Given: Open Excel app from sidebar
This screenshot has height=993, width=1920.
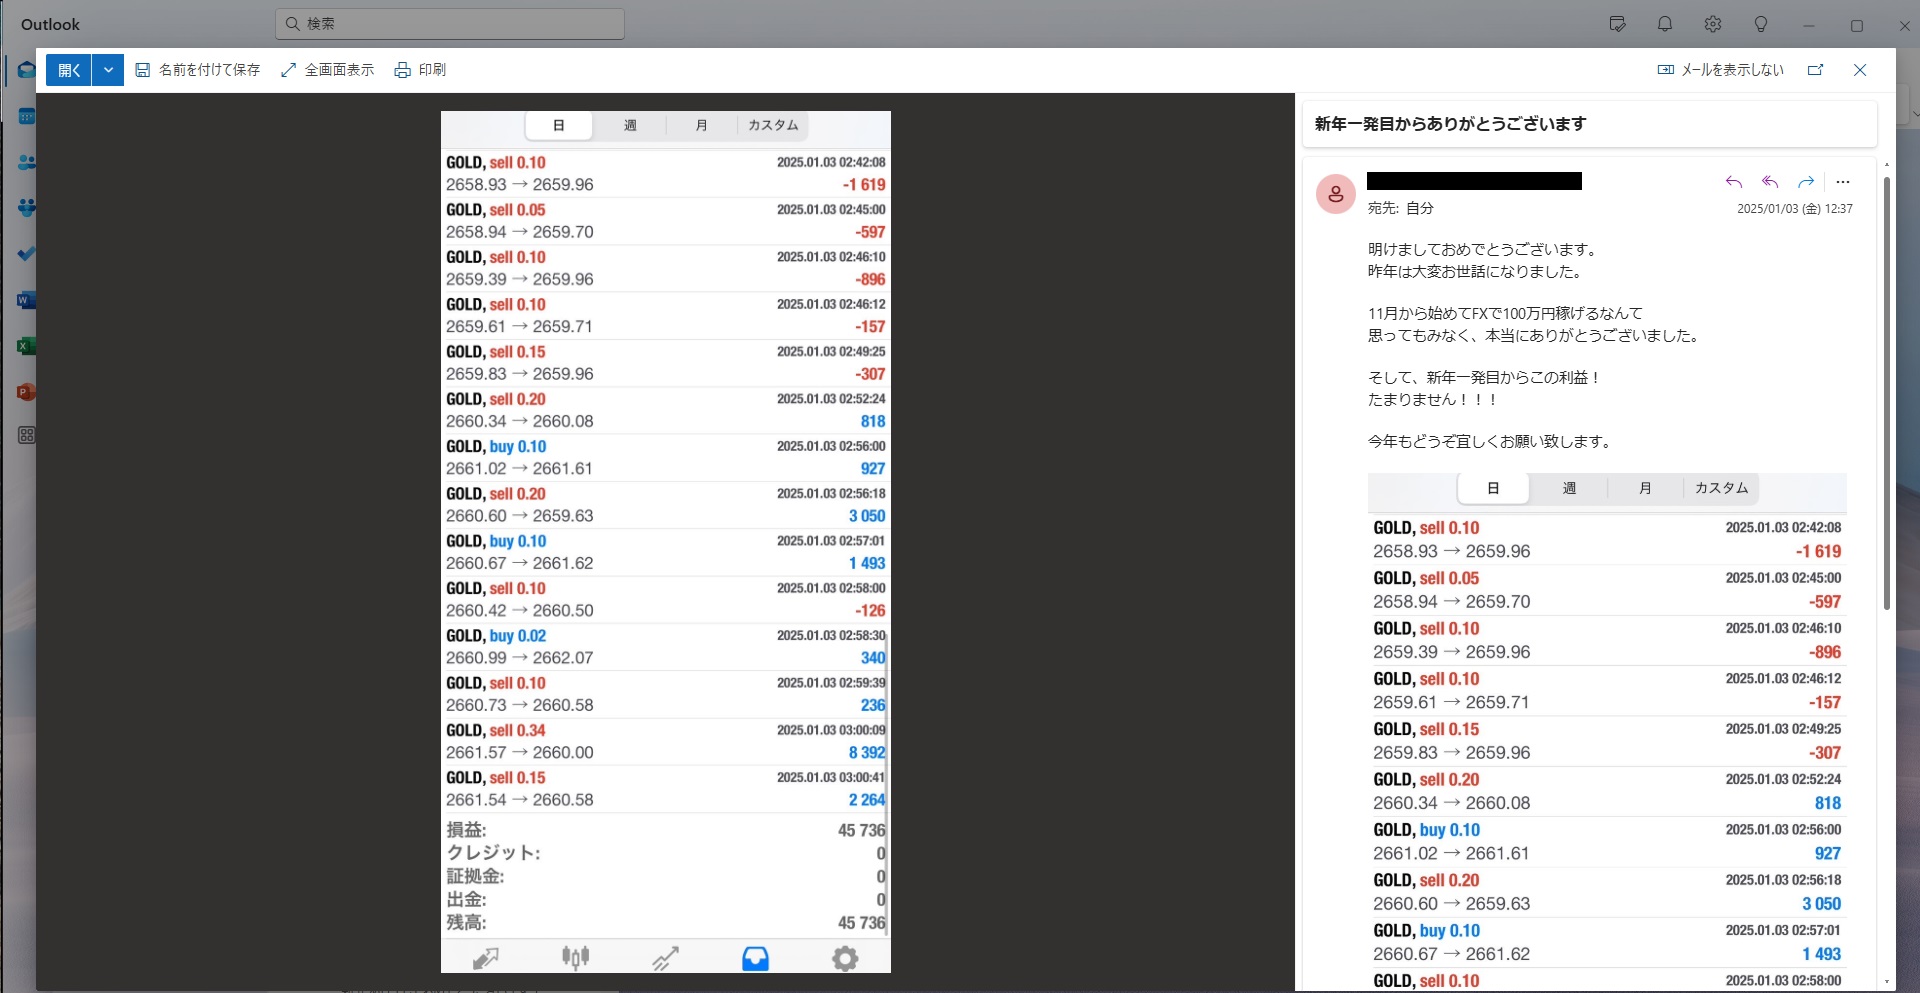Looking at the screenshot, I should tap(27, 346).
